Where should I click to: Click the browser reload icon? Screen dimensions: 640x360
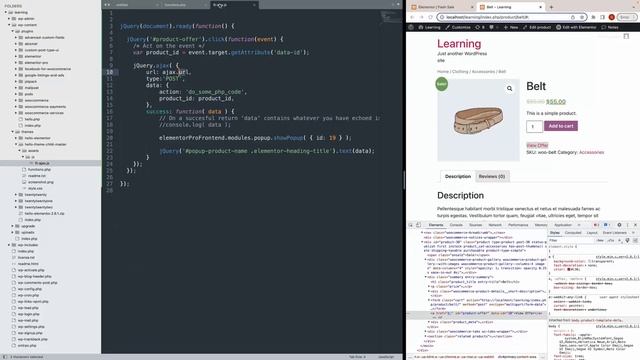click(430, 17)
